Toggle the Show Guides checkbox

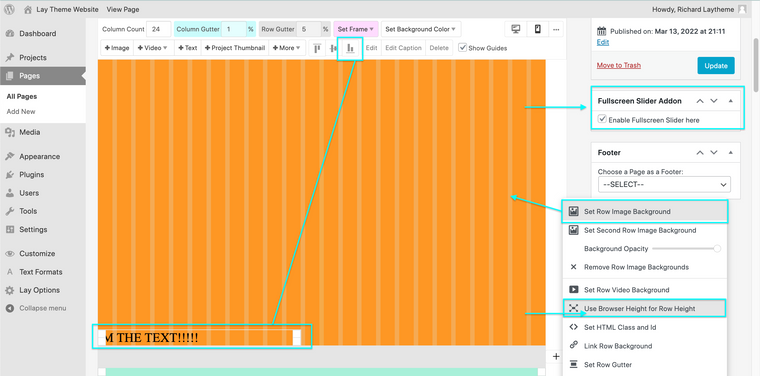[x=462, y=47]
